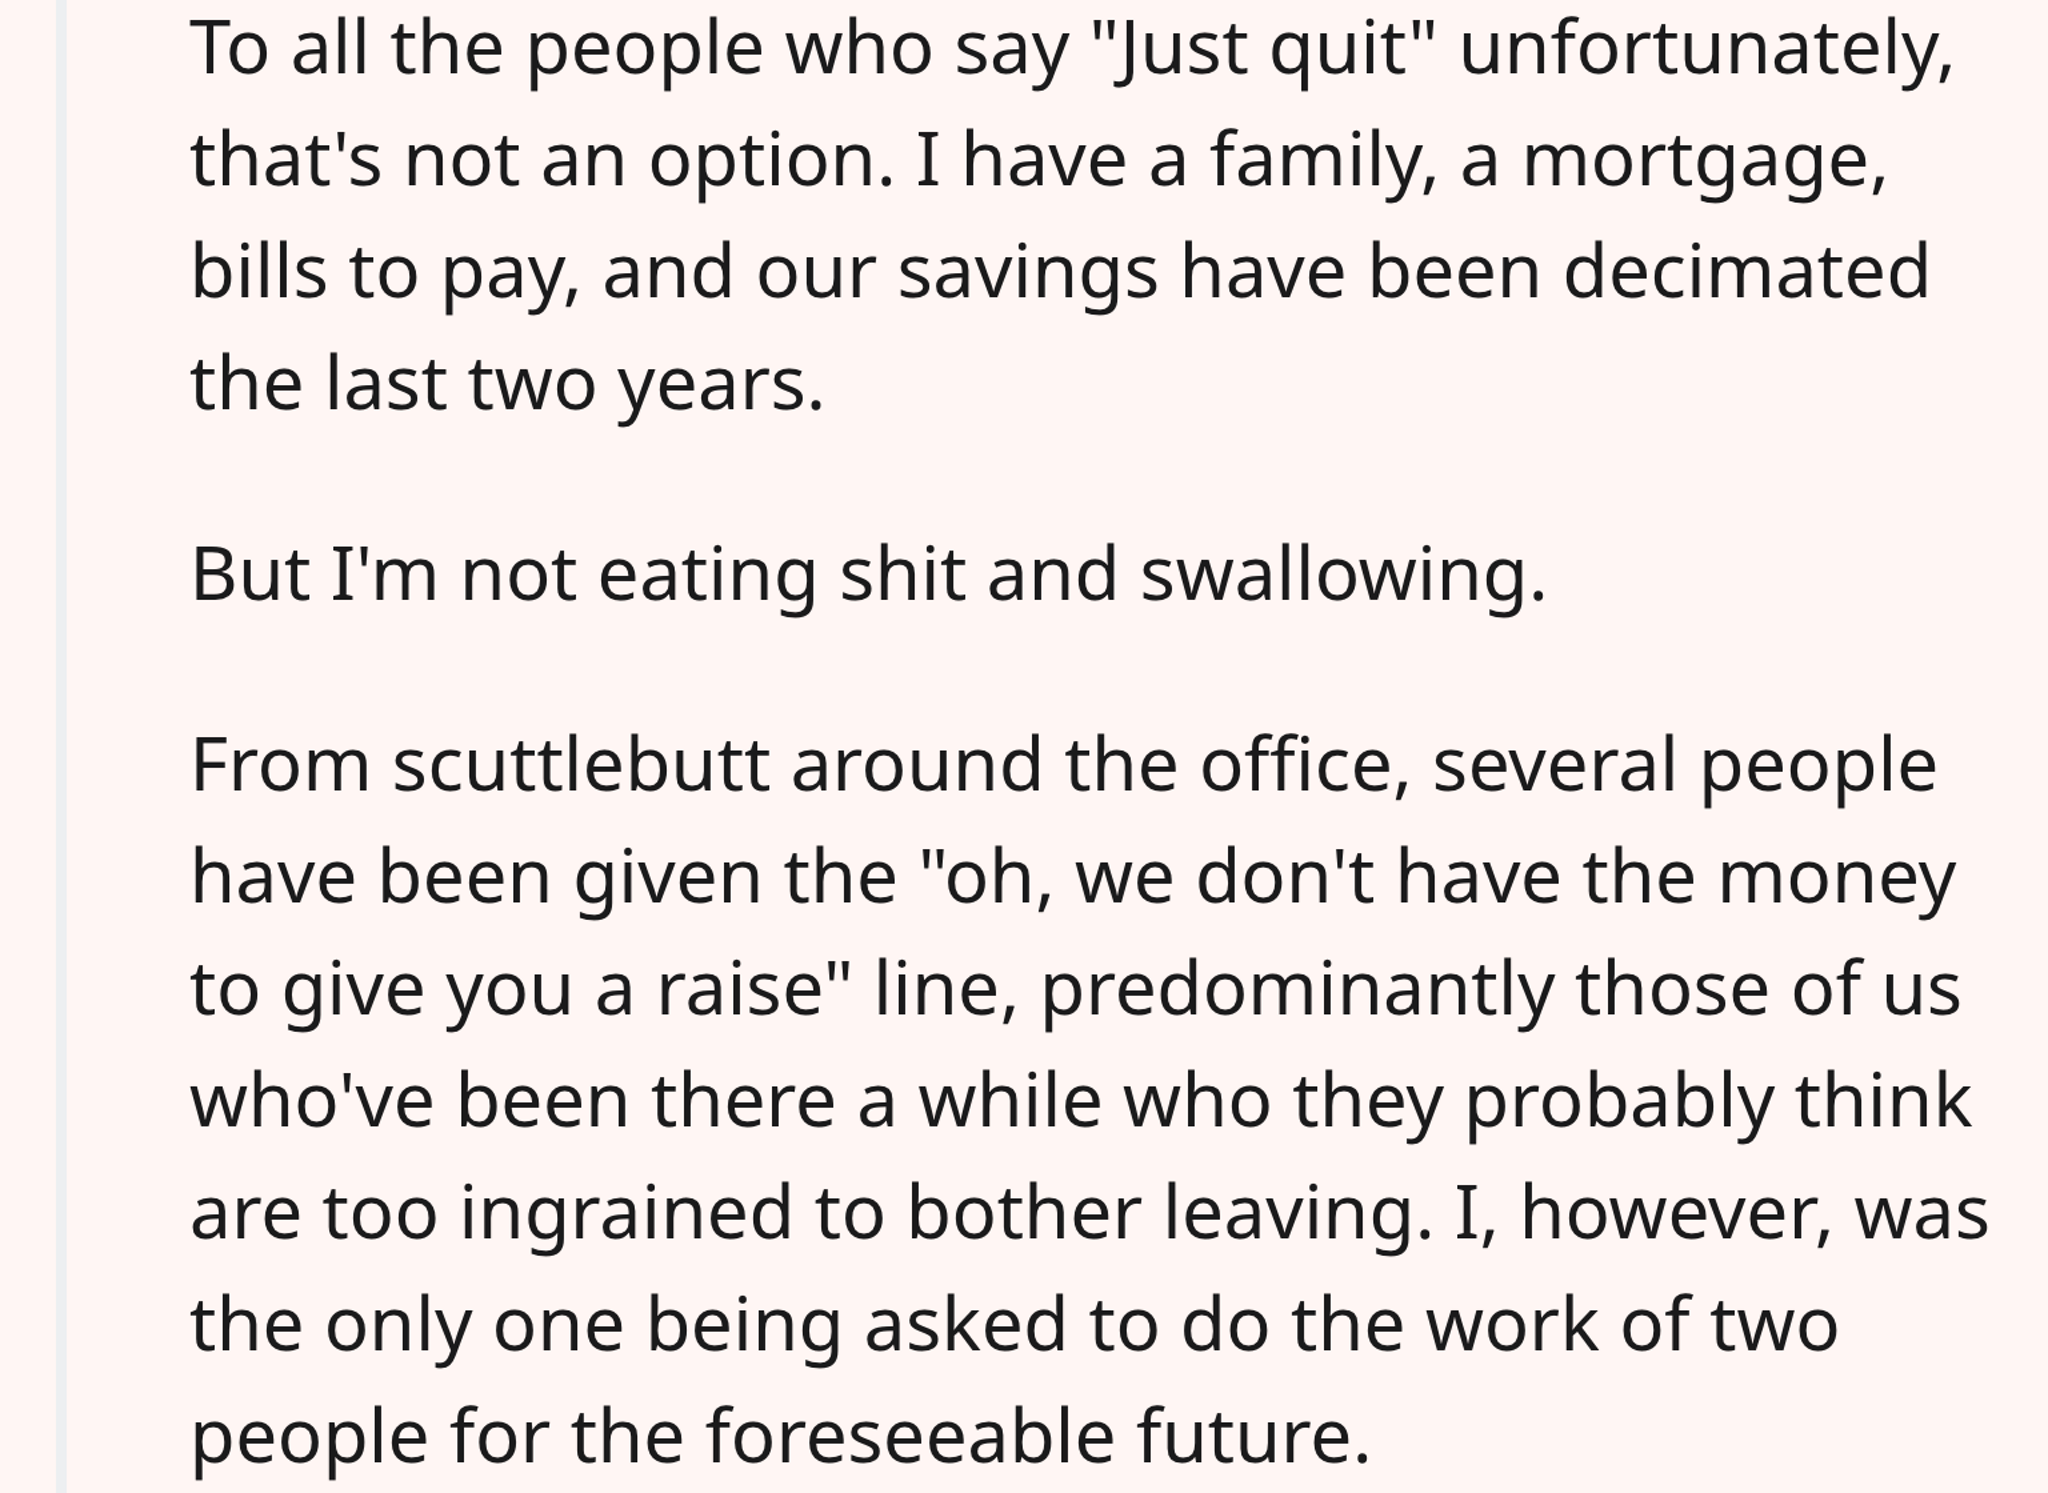
Task: Click the word "future" at paragraph end
Action: (1242, 1437)
